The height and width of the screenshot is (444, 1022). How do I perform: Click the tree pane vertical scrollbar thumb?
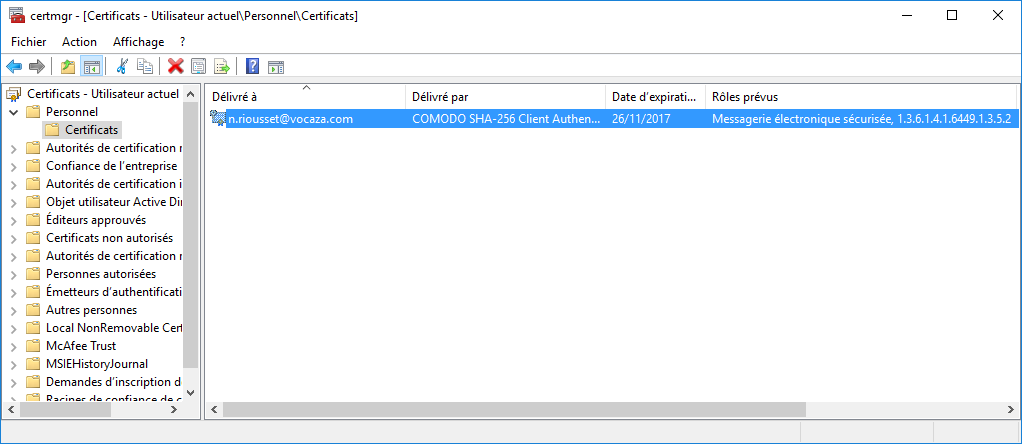pos(190,235)
